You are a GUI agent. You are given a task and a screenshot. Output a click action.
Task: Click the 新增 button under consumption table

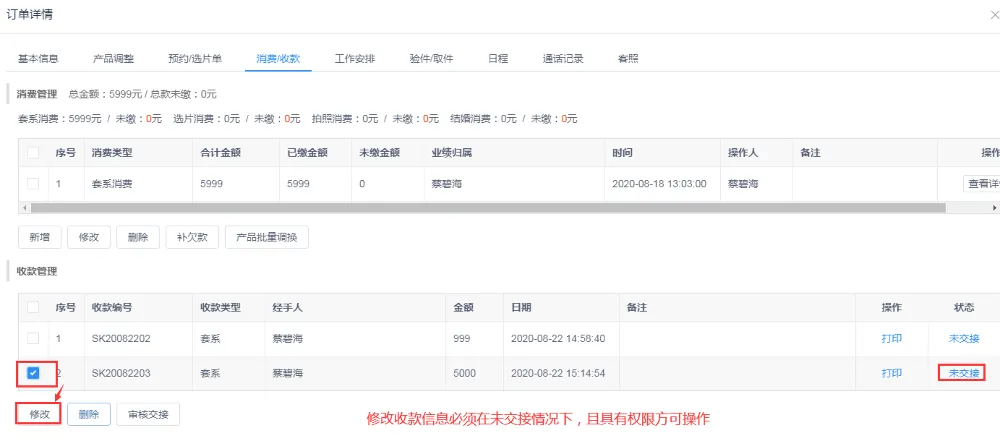(x=39, y=237)
